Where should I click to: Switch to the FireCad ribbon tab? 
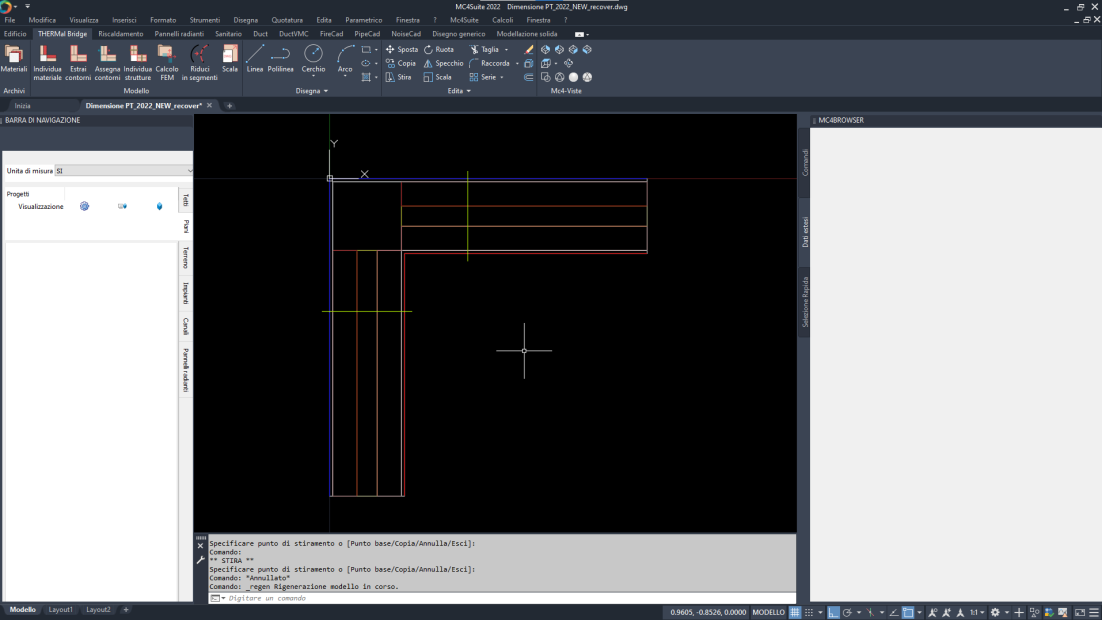[331, 34]
